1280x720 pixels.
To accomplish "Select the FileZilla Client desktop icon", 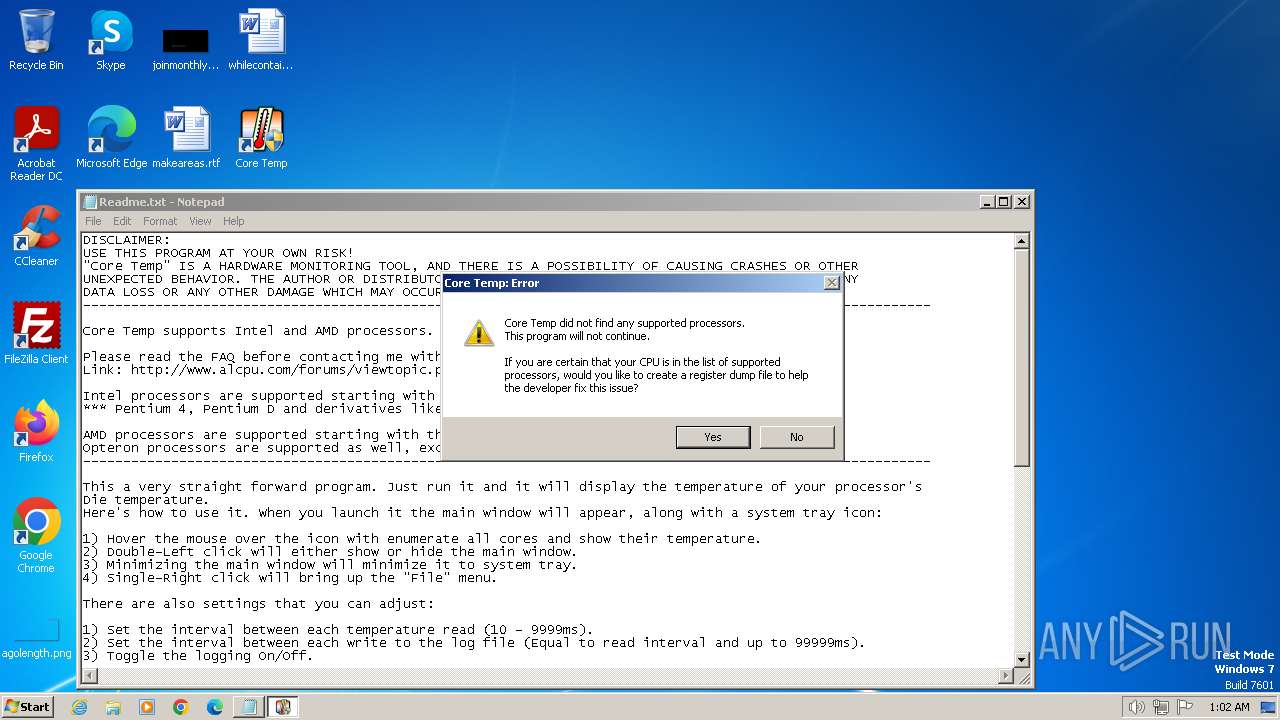I will pyautogui.click(x=36, y=334).
